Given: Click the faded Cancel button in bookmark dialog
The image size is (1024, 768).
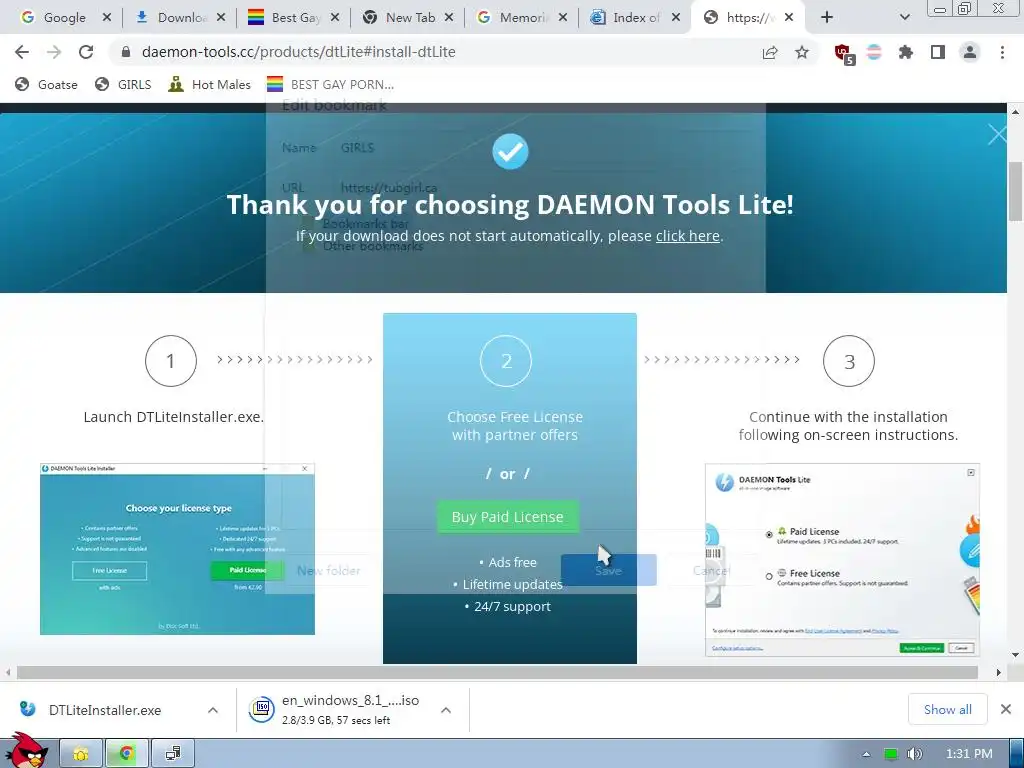Looking at the screenshot, I should point(712,570).
